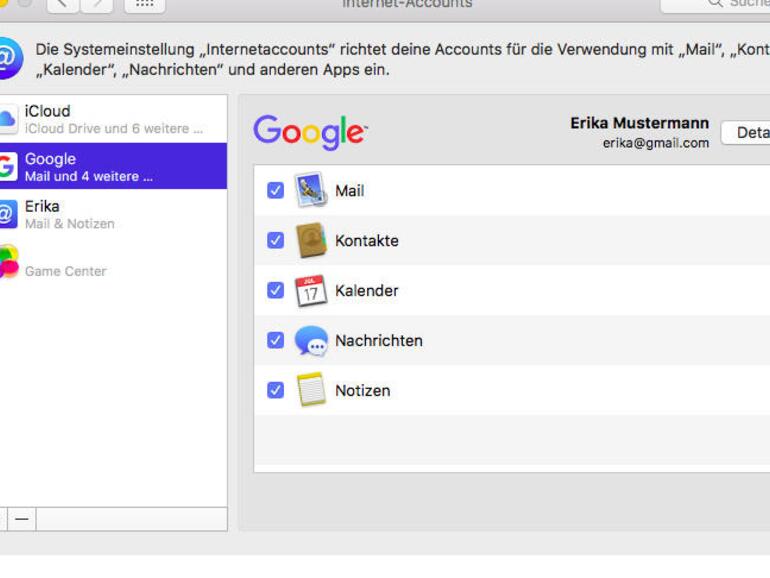Click the Kalender label text
The image size is (770, 578).
click(x=367, y=291)
